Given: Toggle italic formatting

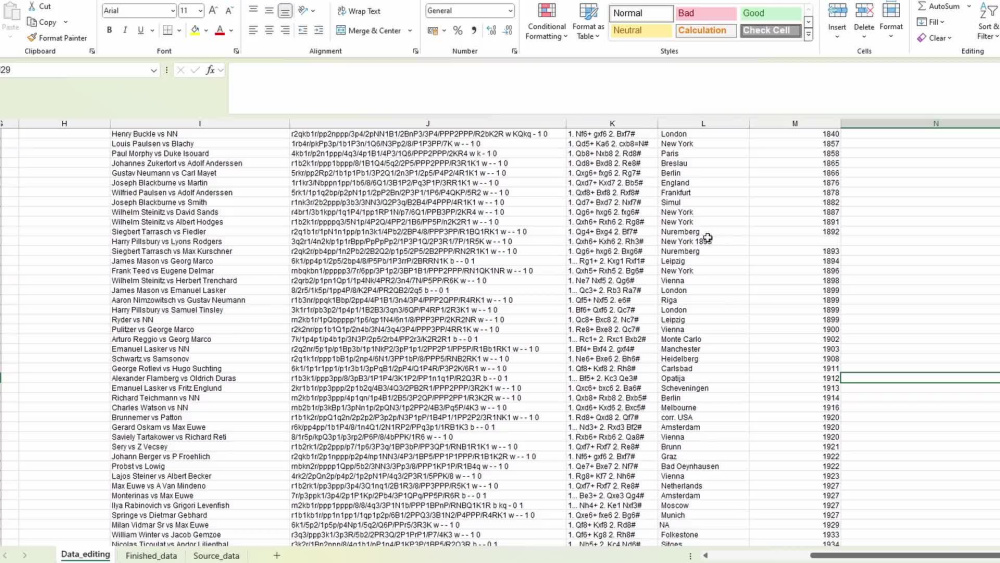Looking at the screenshot, I should [125, 31].
